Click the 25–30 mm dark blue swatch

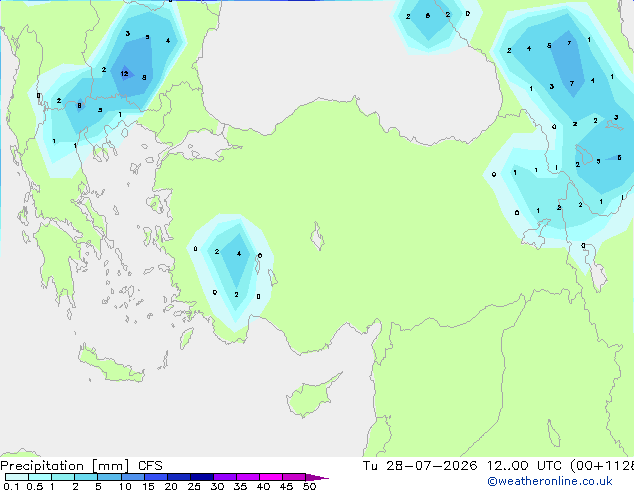pyautogui.click(x=201, y=477)
